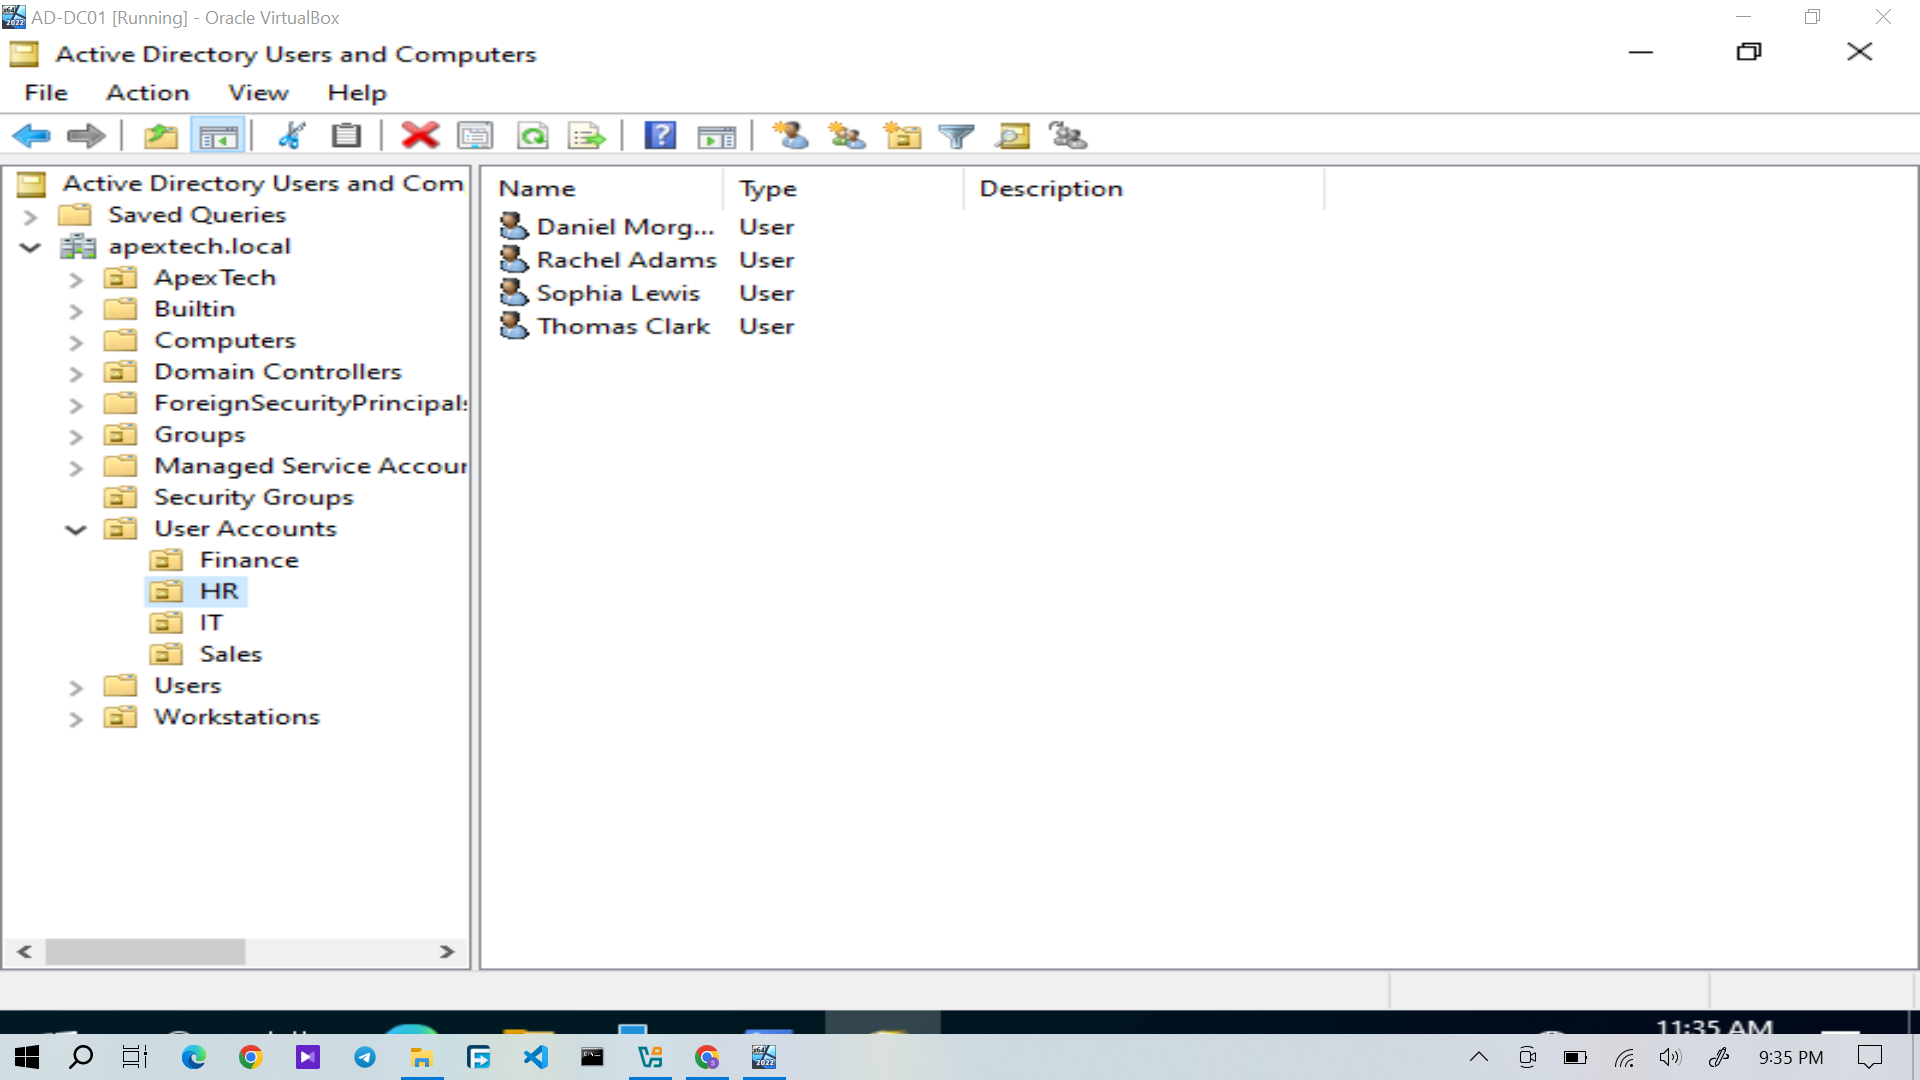Open Properties from the toolbar icon
The image size is (1920, 1080).
475,135
